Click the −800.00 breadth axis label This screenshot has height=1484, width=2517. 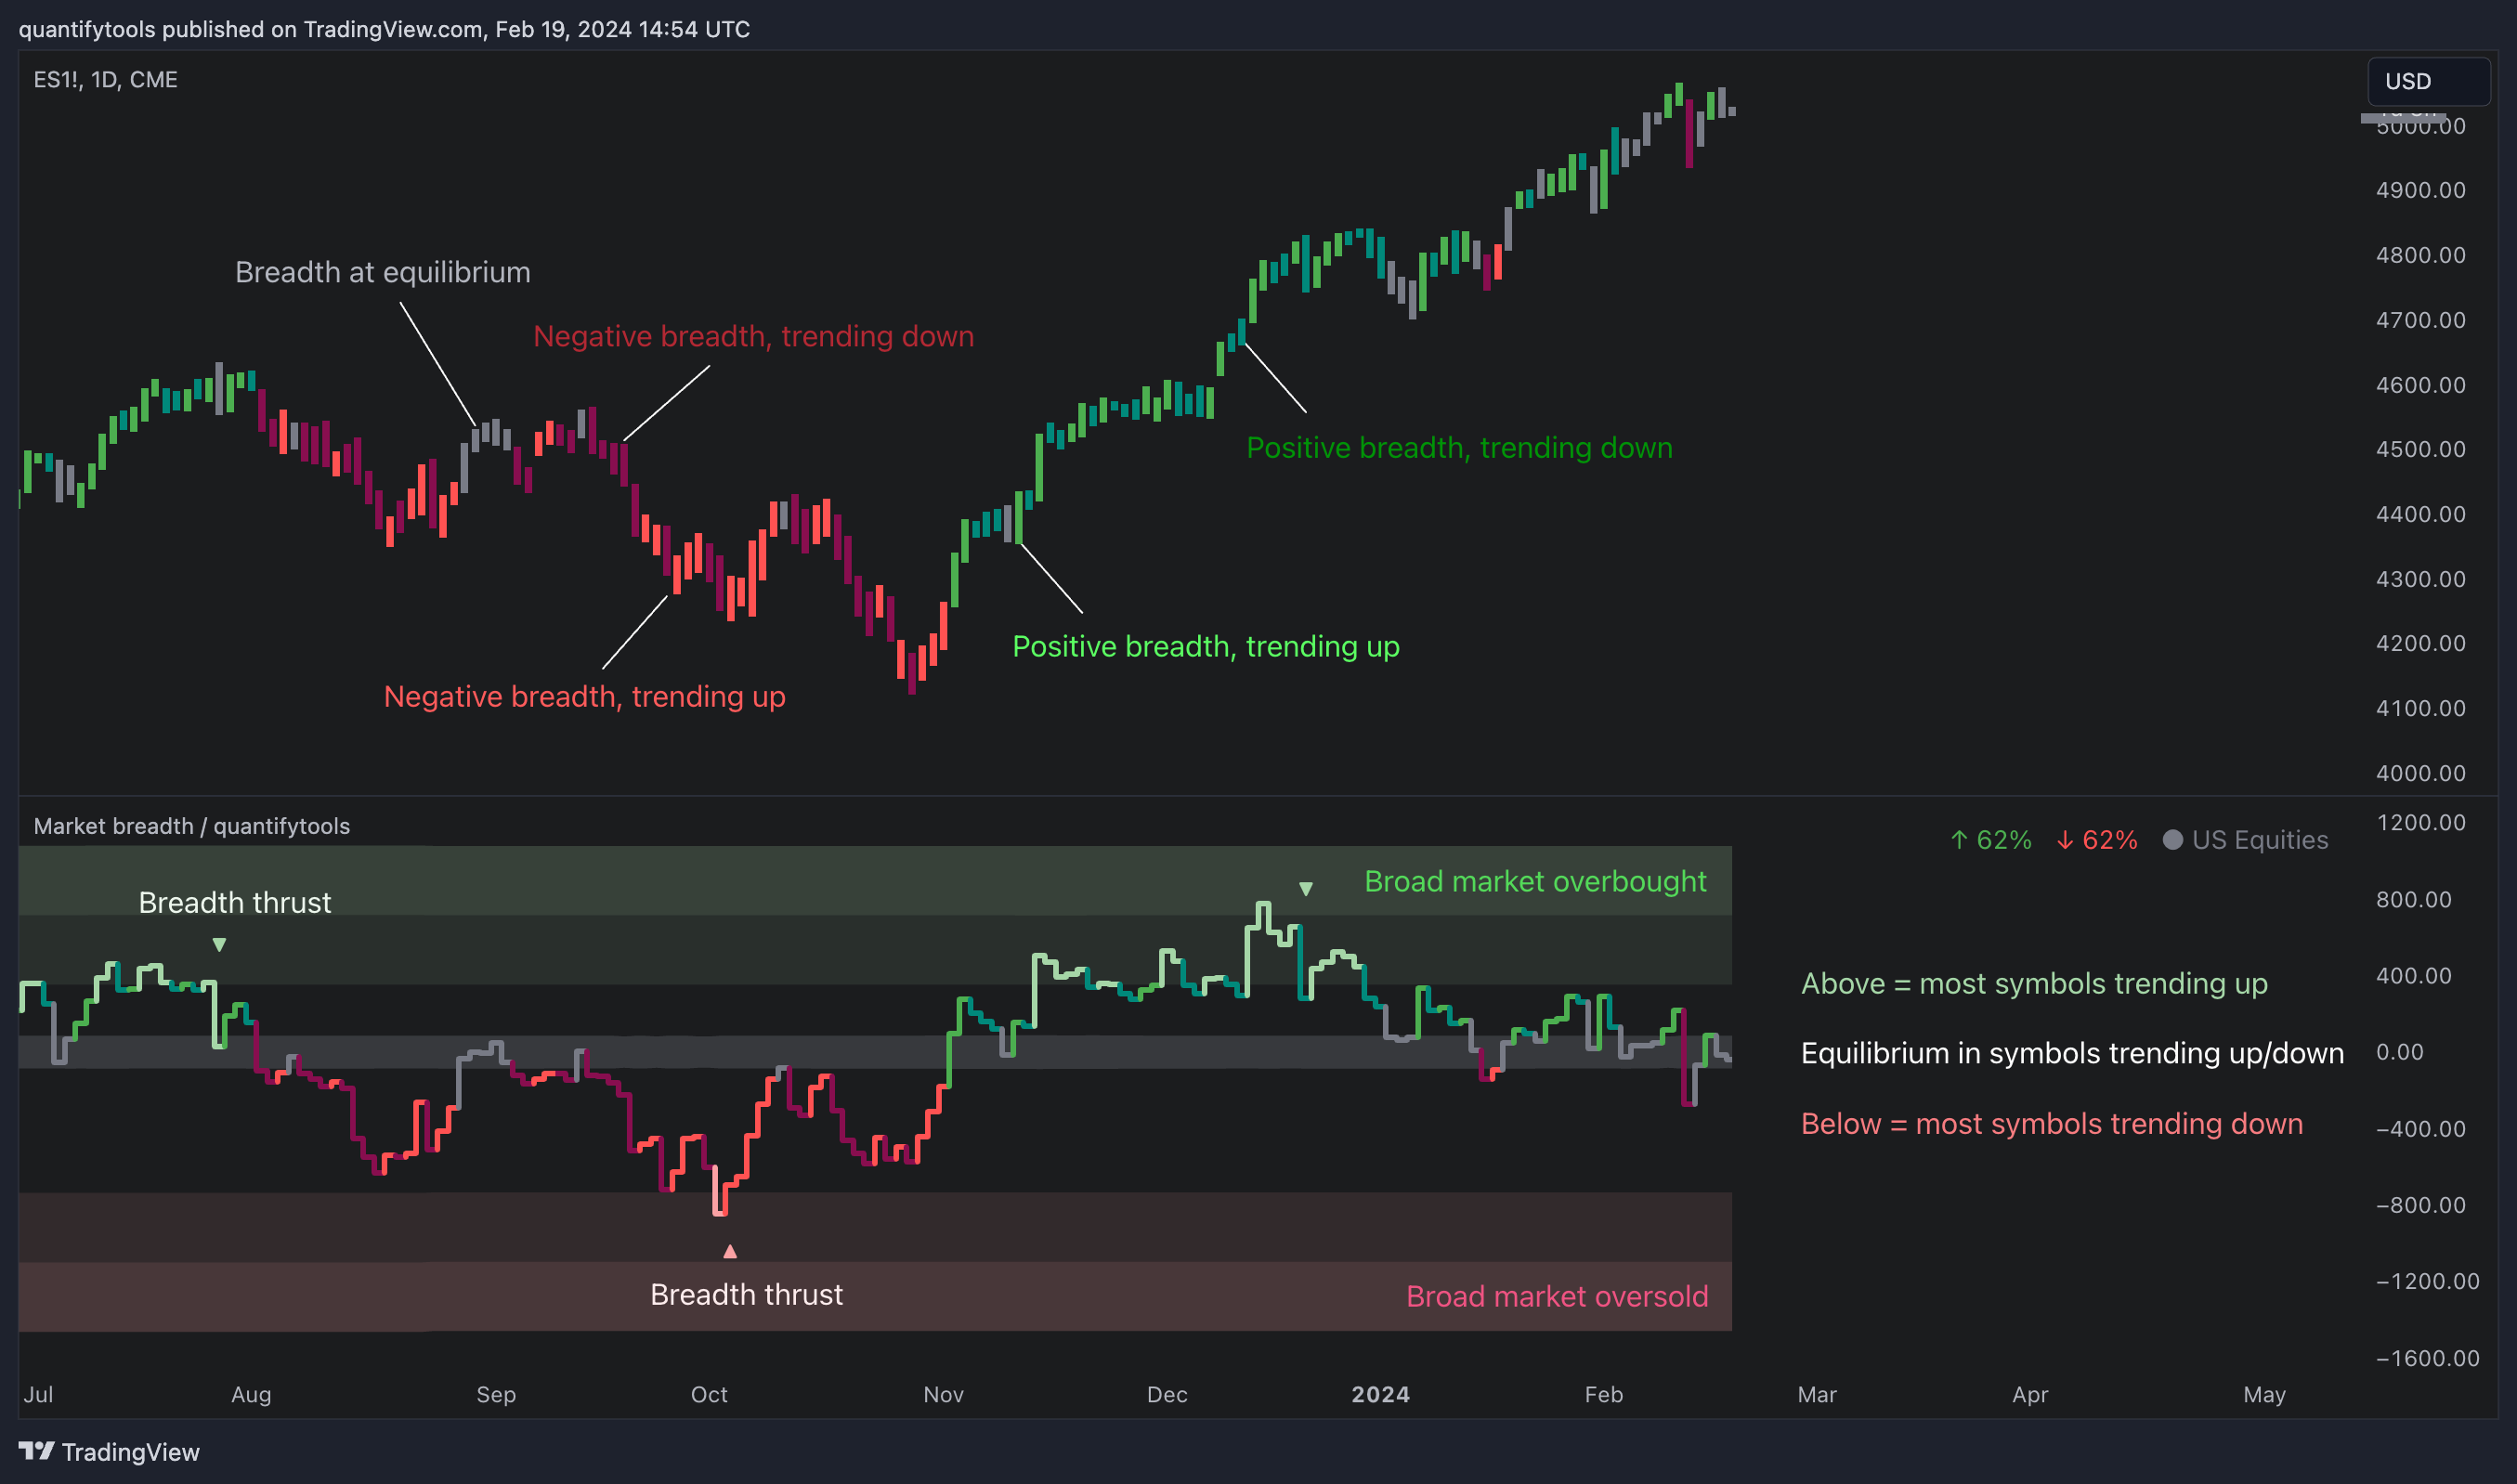point(2420,1205)
